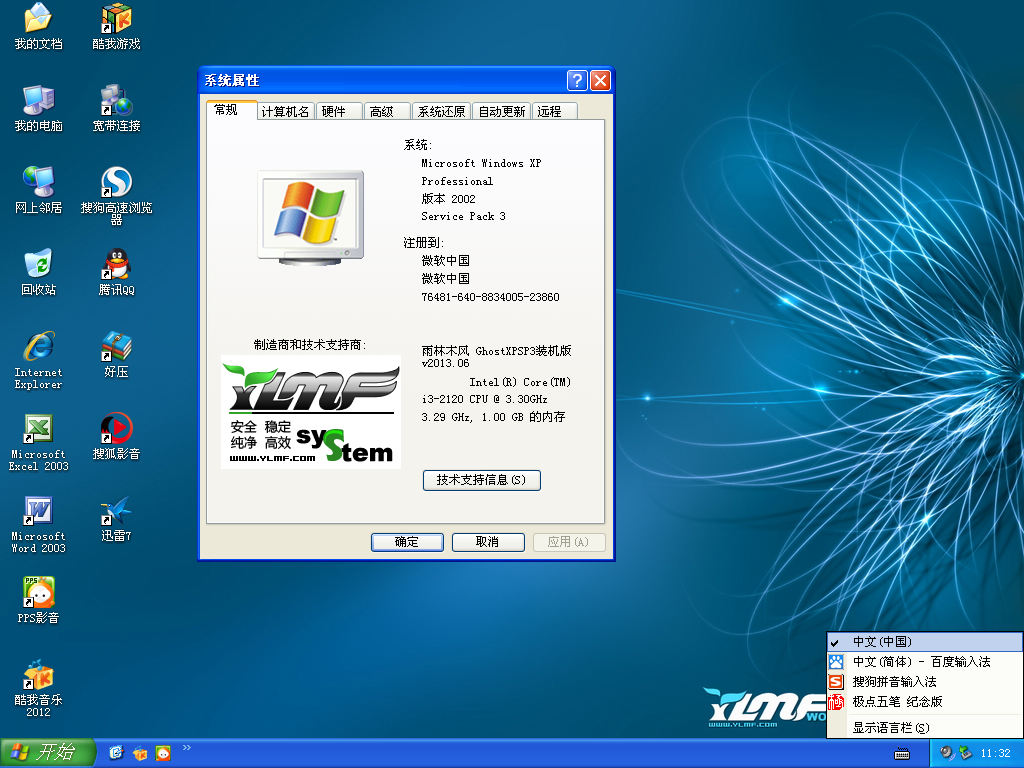Select the 酷我音乐 2012 desktop icon

tap(38, 688)
